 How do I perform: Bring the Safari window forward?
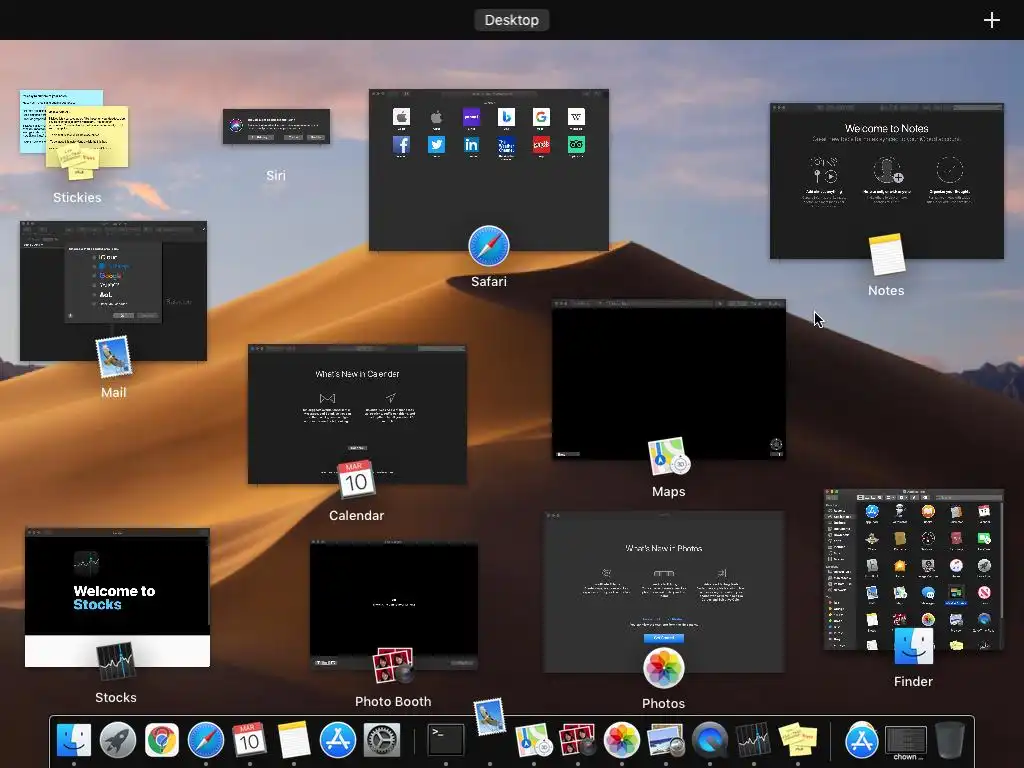click(x=488, y=170)
